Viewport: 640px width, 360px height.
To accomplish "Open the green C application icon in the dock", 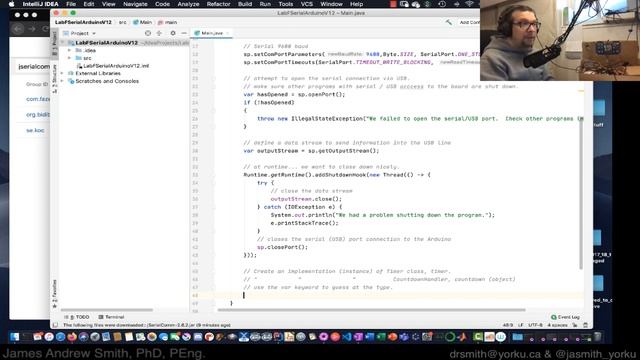I will [x=478, y=337].
